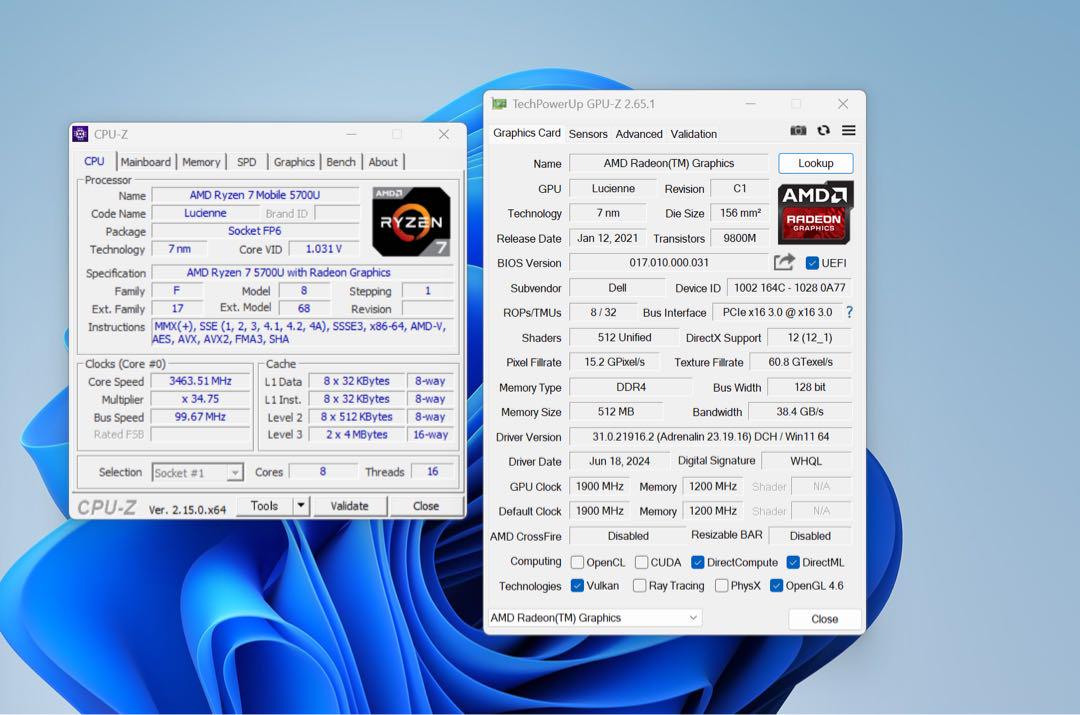Screen dimensions: 1080x715
Task: Select the Graphics Card tab in GPU-Z
Action: (527, 133)
